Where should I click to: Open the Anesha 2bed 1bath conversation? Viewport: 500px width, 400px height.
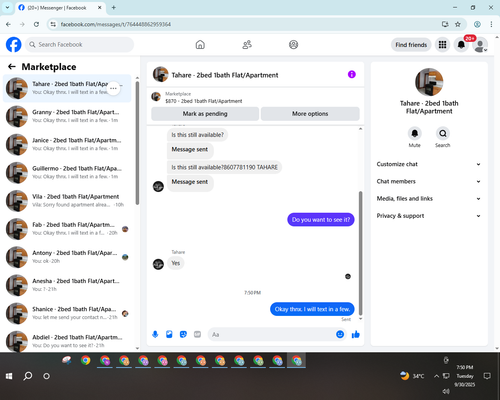point(67,285)
